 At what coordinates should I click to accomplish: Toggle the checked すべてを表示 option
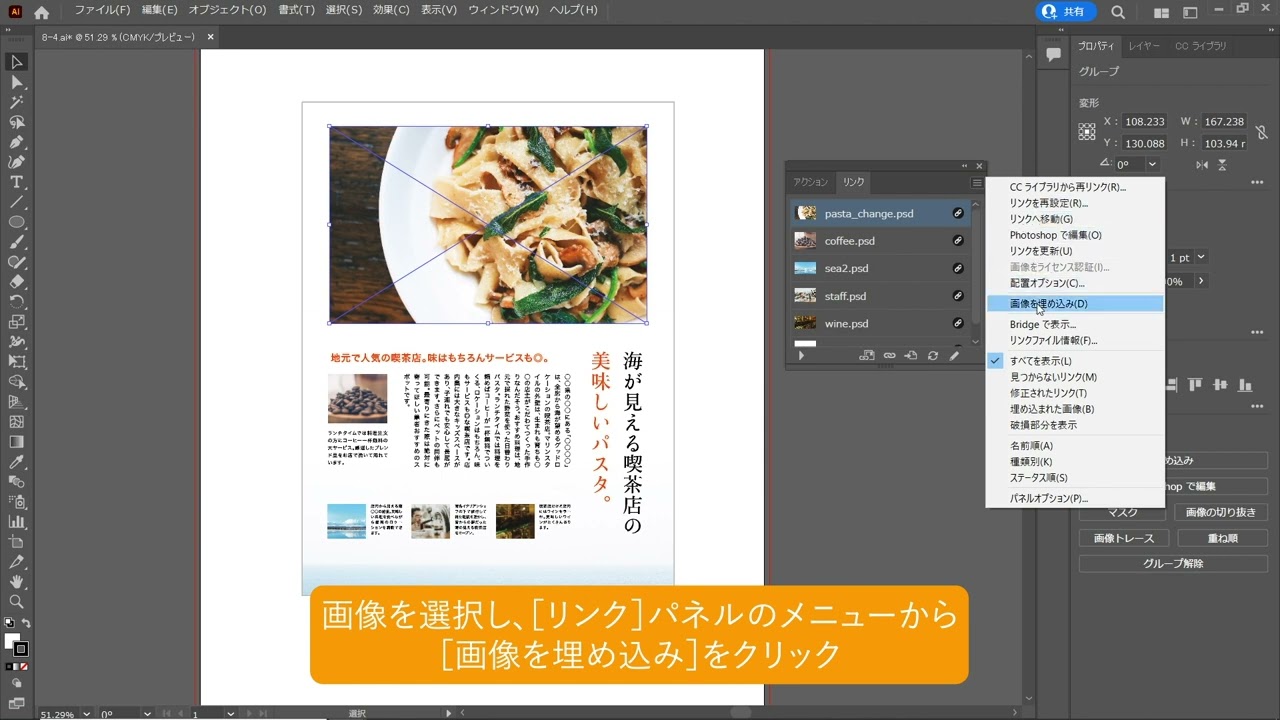click(x=1040, y=361)
